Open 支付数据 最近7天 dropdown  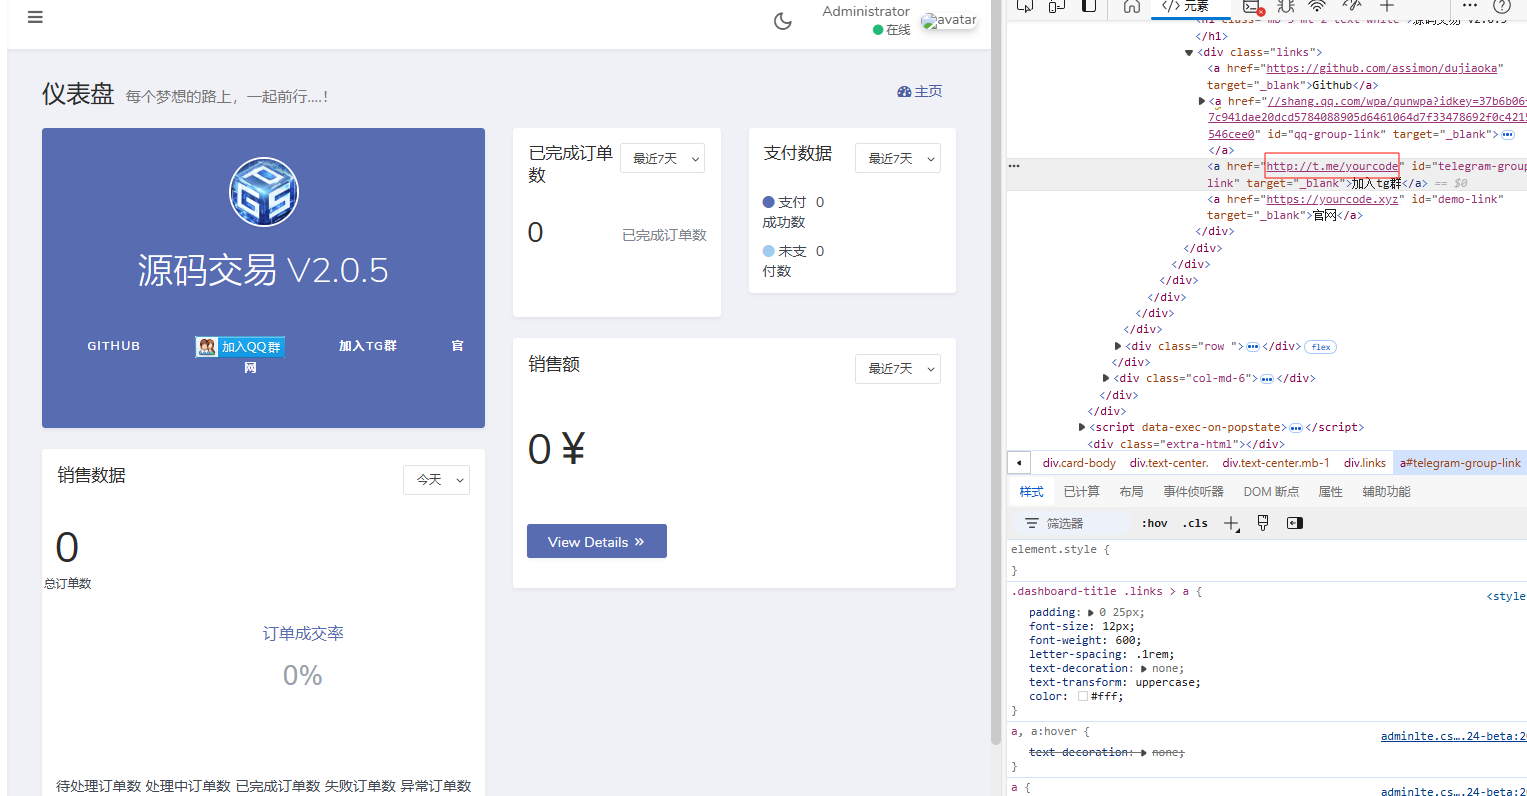tap(898, 158)
